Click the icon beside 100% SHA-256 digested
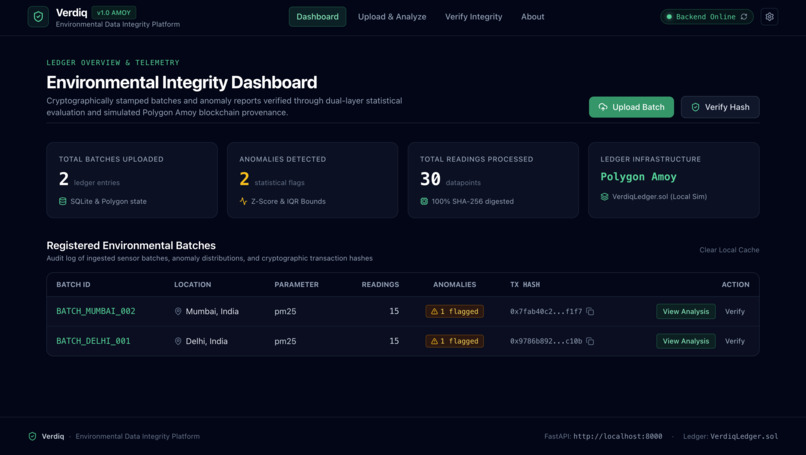Screen dimensions: 806x455 click(x=424, y=201)
